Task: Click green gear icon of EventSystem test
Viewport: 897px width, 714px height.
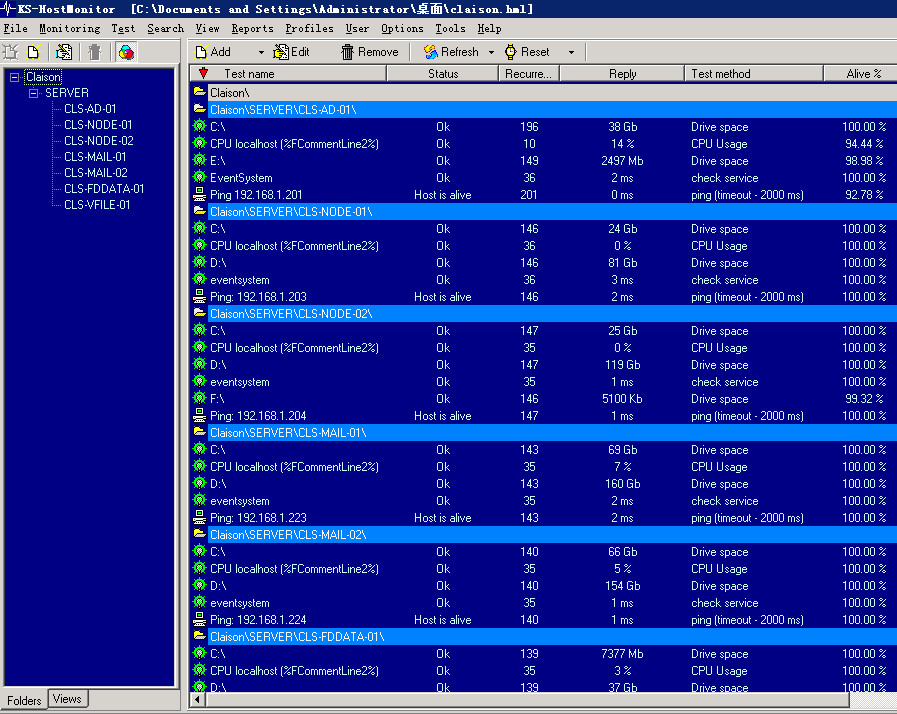Action: (199, 178)
